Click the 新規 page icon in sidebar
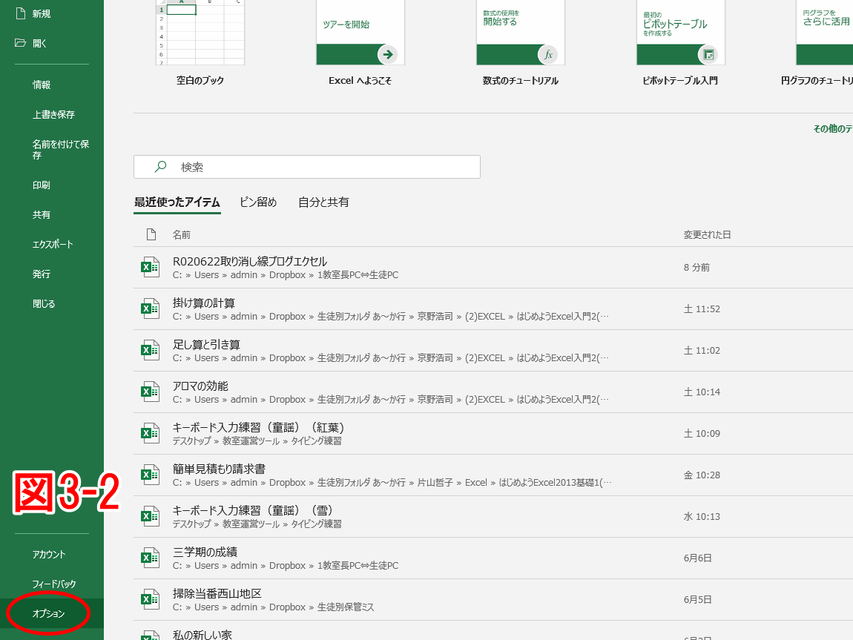Viewport: 853px width, 640px height. [x=21, y=13]
